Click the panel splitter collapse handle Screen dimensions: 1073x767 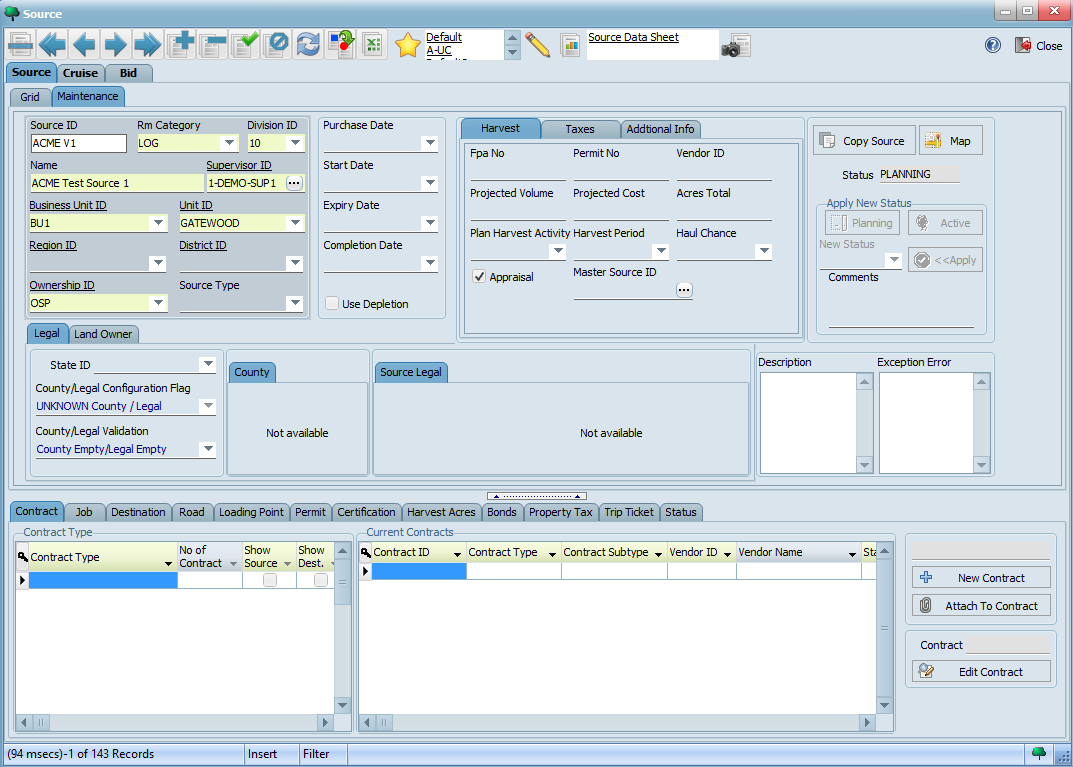(x=537, y=496)
